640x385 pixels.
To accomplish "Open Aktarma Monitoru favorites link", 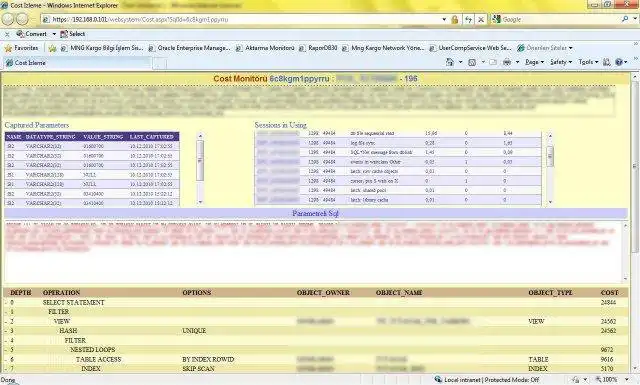I will click(x=265, y=48).
